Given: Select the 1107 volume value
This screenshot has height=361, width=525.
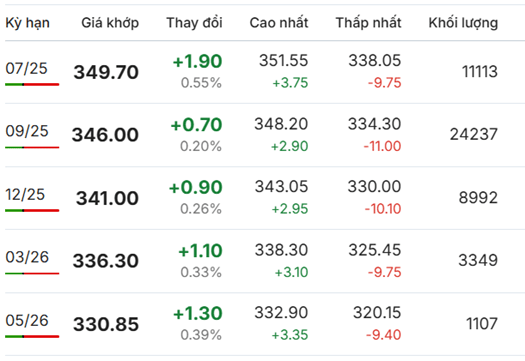Looking at the screenshot, I should click(x=482, y=324).
